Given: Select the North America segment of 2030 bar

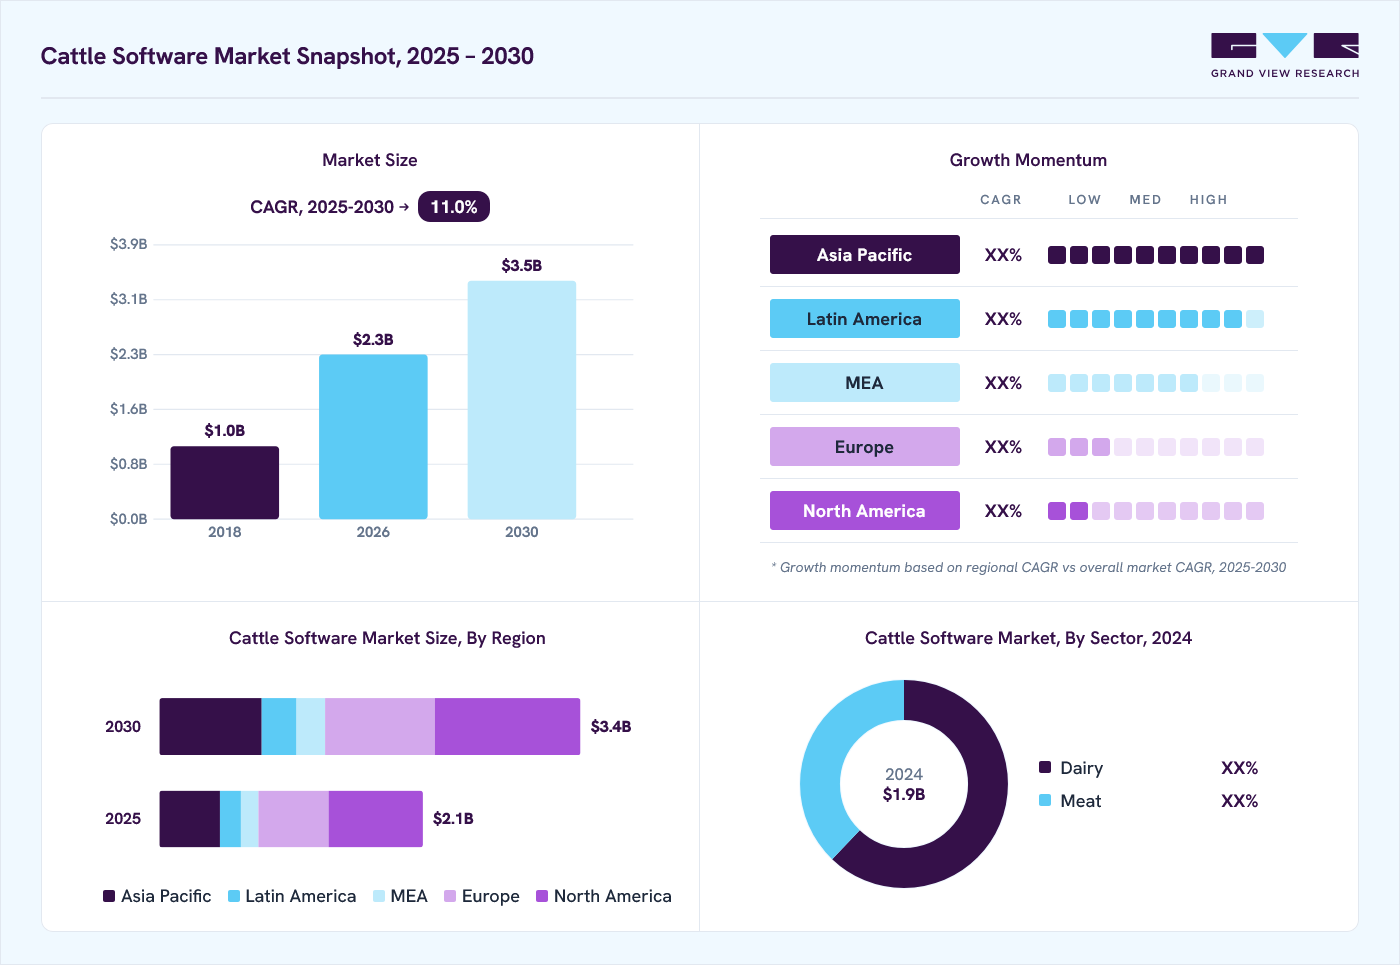Looking at the screenshot, I should tap(507, 726).
